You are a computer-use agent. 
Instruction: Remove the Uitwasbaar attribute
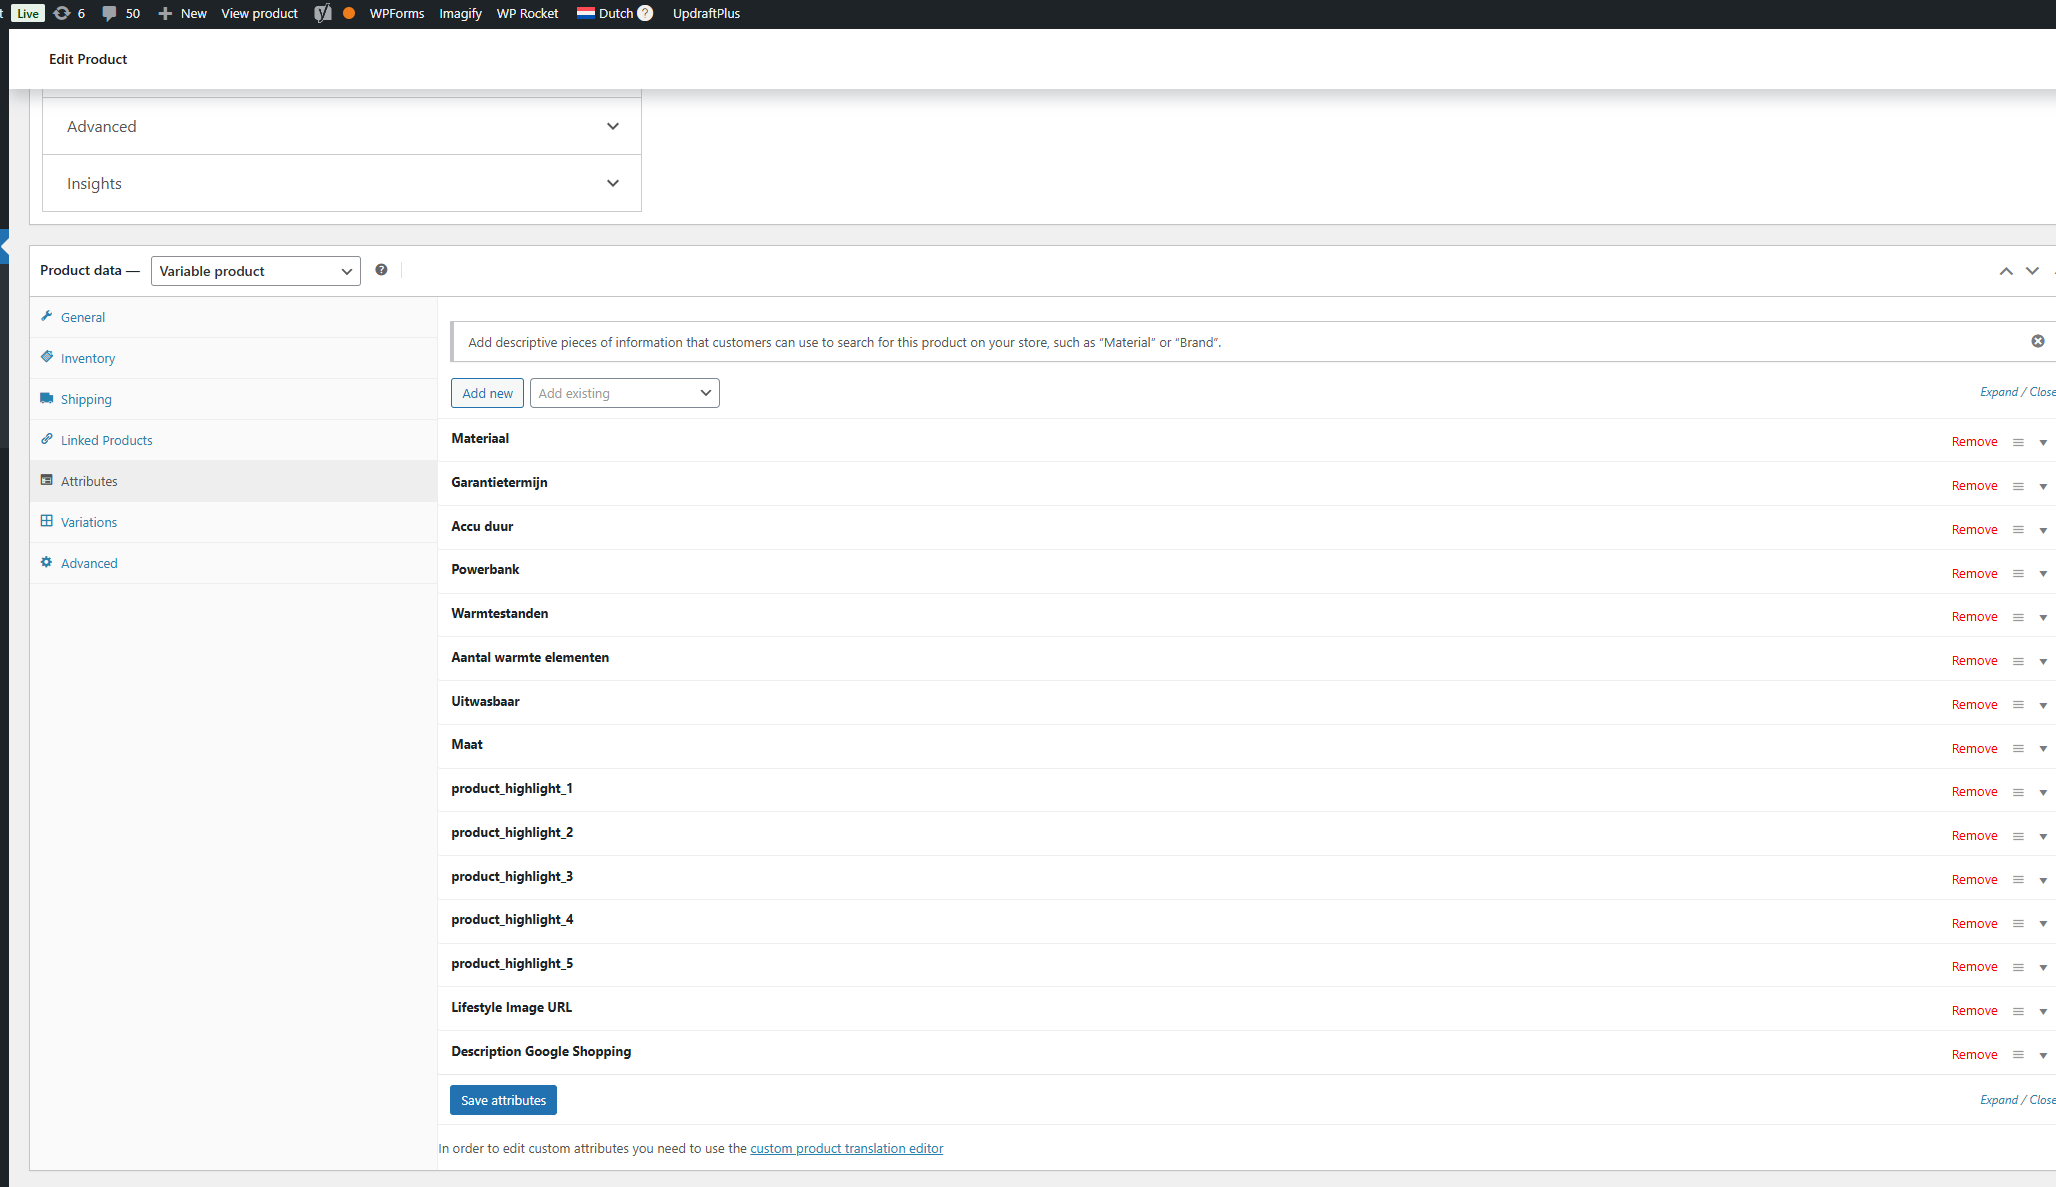[x=1974, y=705]
